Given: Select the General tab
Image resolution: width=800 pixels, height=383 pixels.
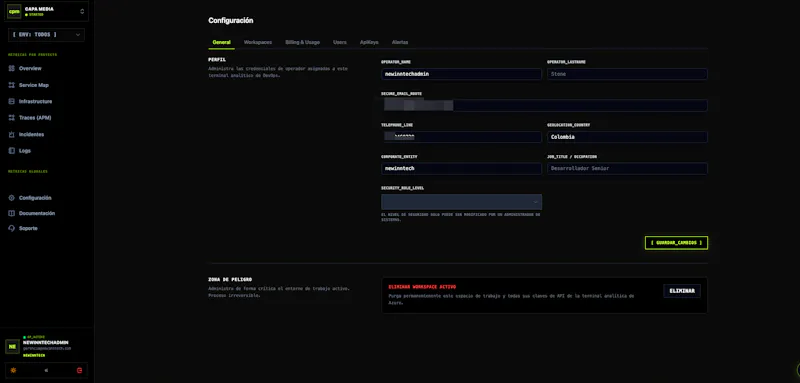Looking at the screenshot, I should (221, 42).
